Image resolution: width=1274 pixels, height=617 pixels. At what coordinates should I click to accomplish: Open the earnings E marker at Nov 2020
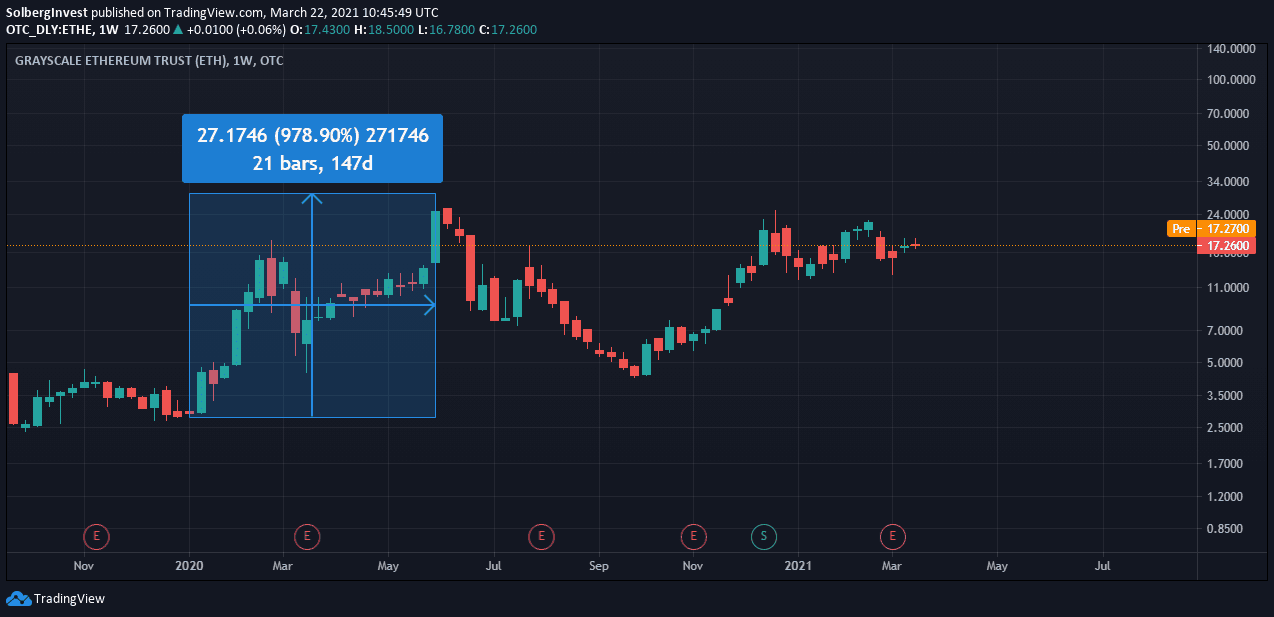click(x=693, y=537)
